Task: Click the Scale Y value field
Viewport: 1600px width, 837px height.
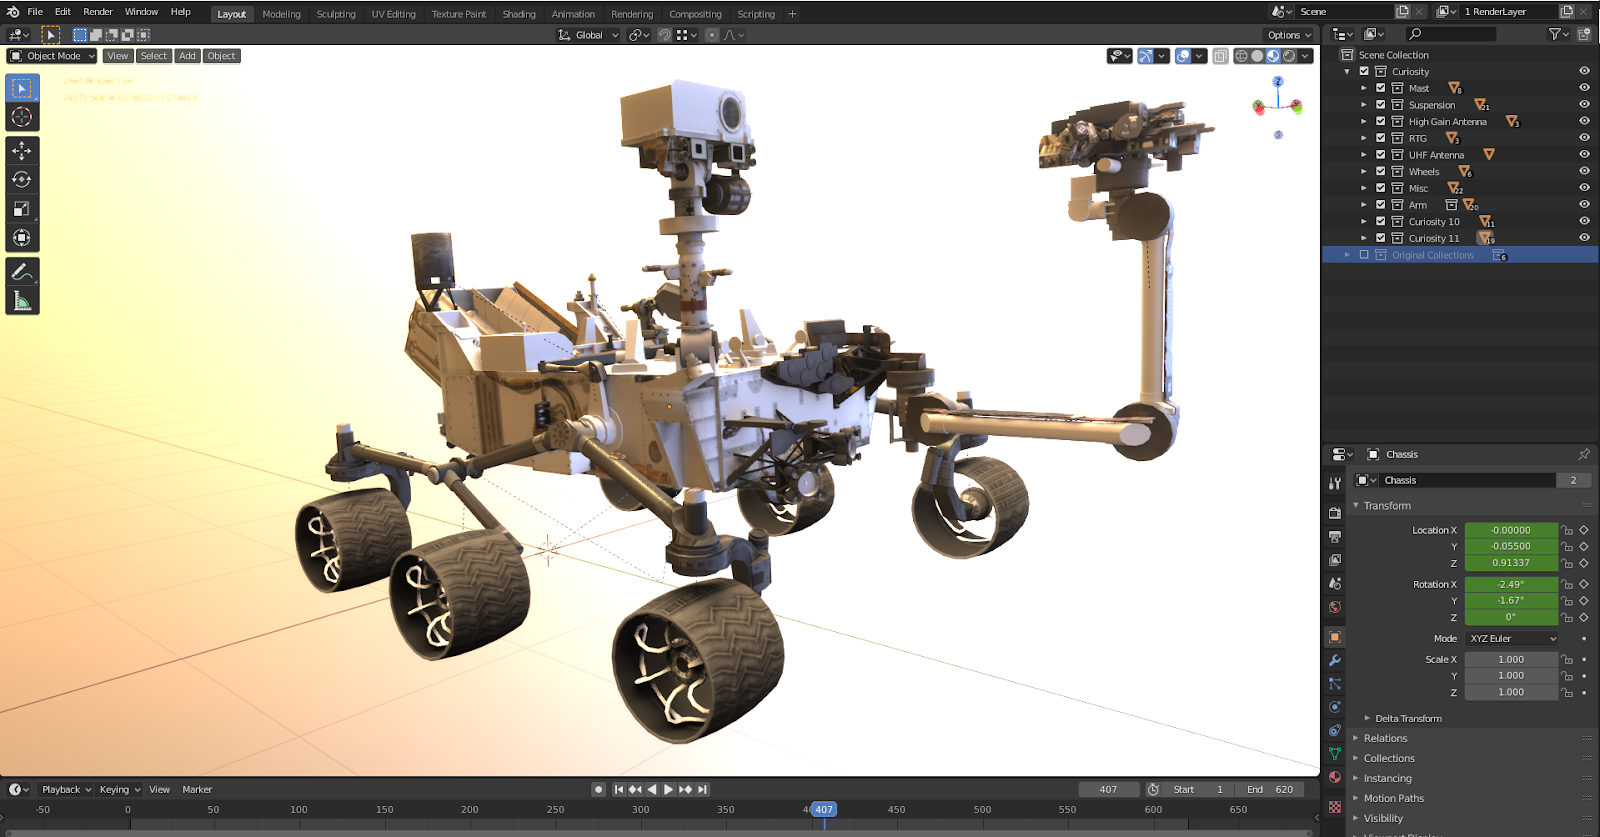Action: click(x=1511, y=676)
